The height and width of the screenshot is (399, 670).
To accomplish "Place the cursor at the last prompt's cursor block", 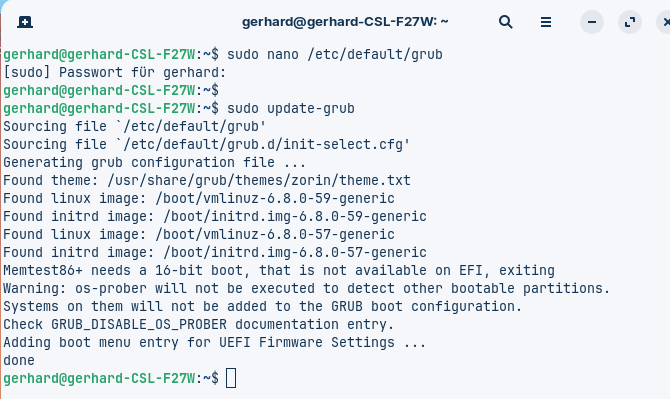I will point(231,378).
